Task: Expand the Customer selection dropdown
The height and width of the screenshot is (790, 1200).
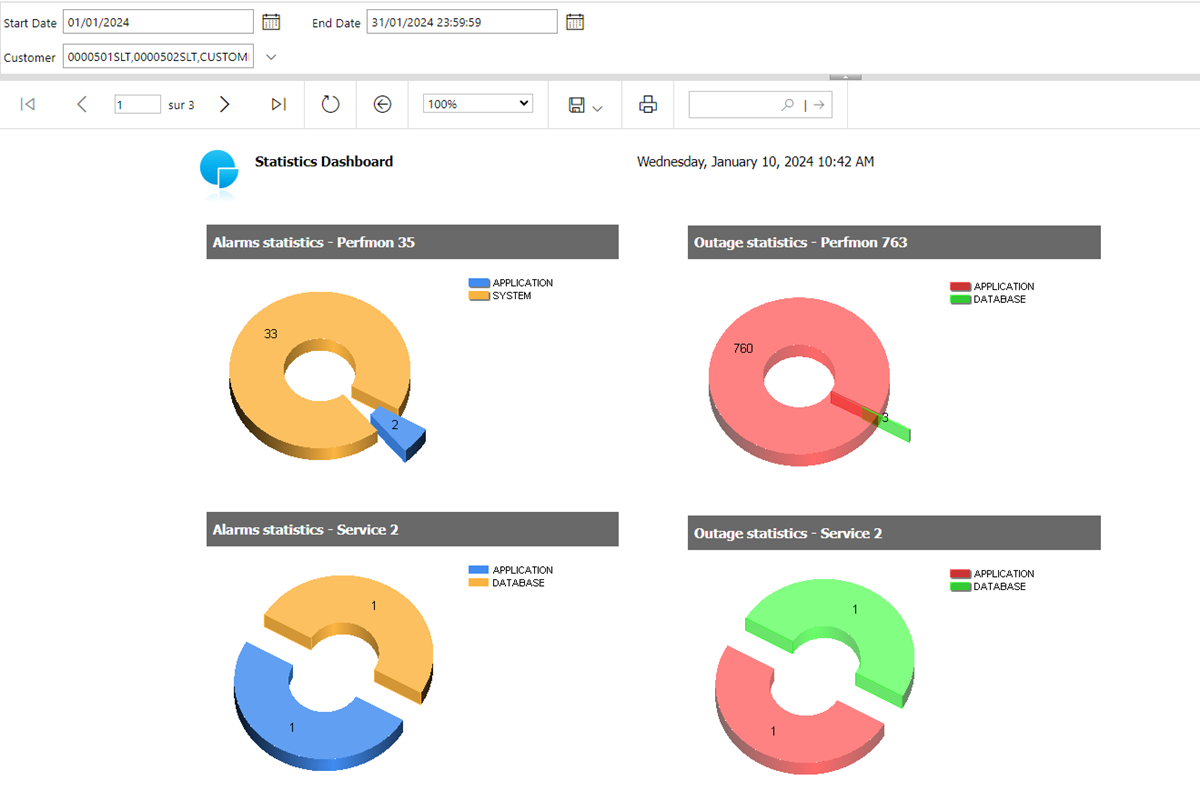Action: click(x=271, y=57)
